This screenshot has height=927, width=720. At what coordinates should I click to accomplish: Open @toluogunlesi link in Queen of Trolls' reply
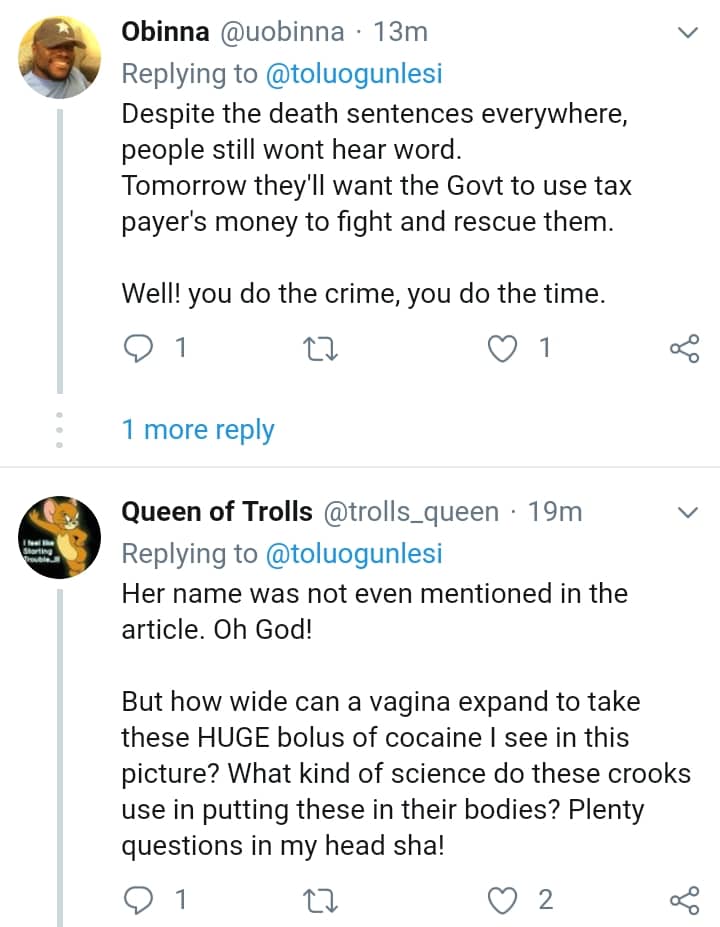coord(354,553)
